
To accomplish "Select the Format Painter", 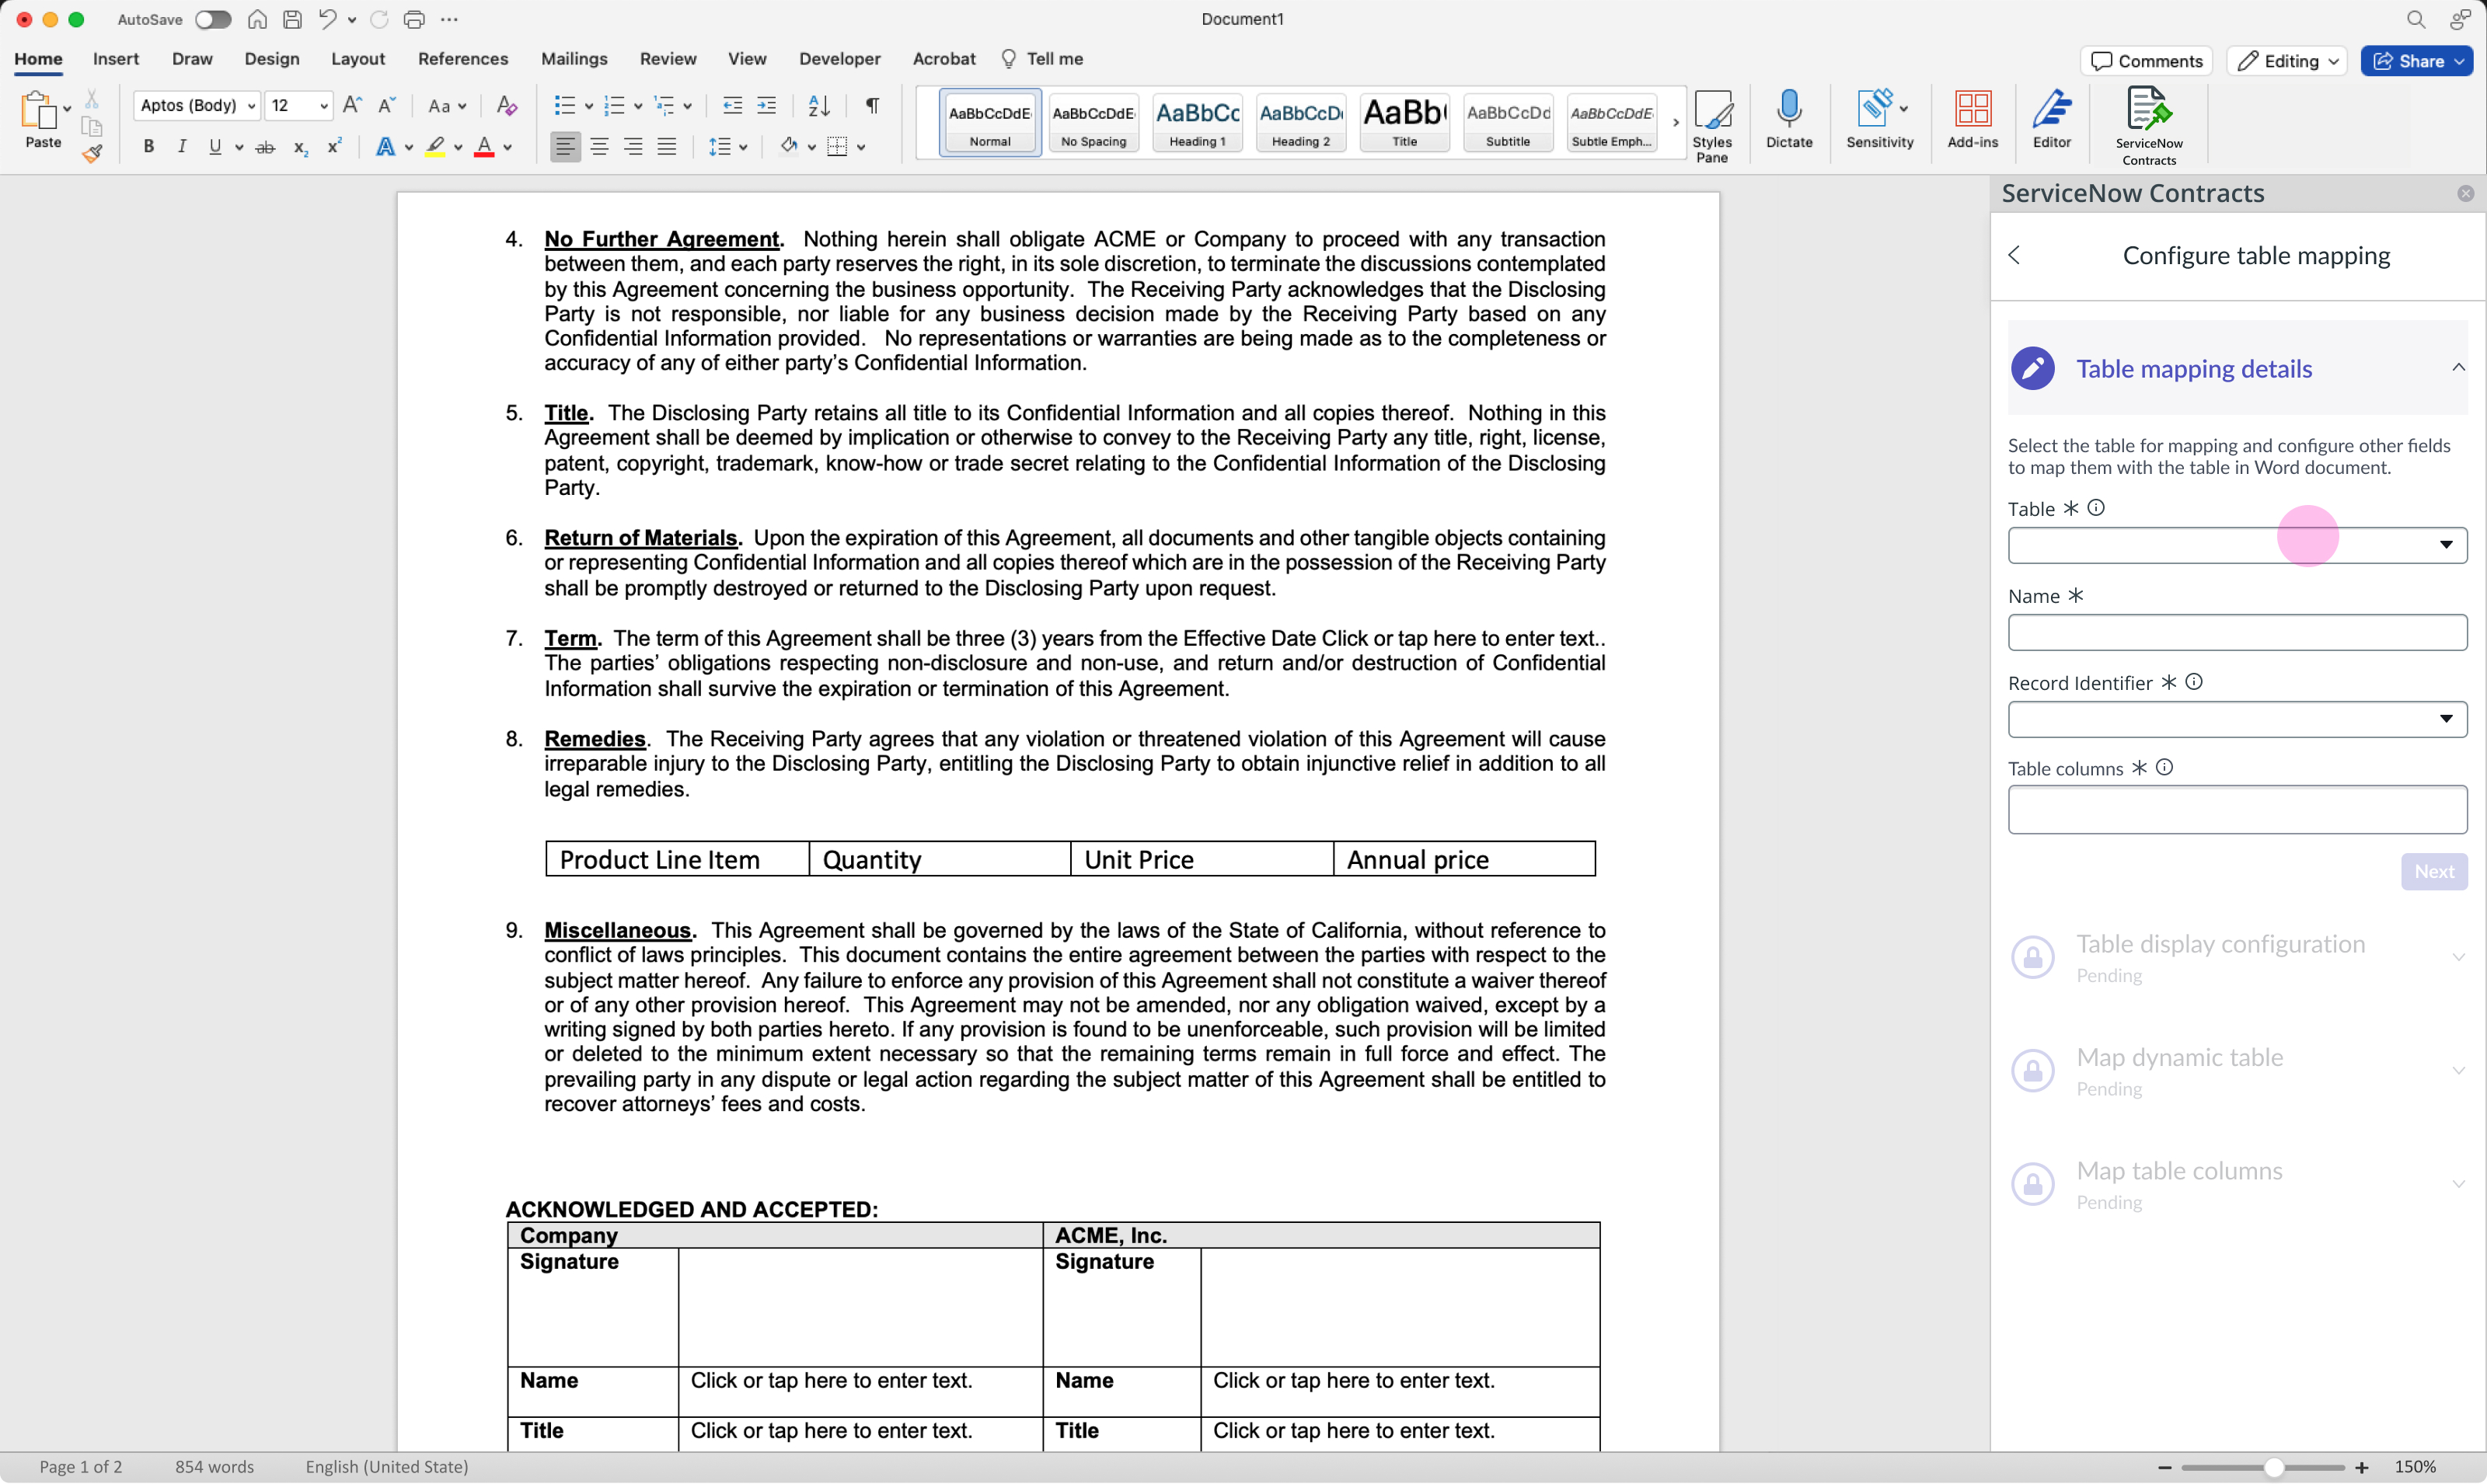I will click(x=92, y=154).
